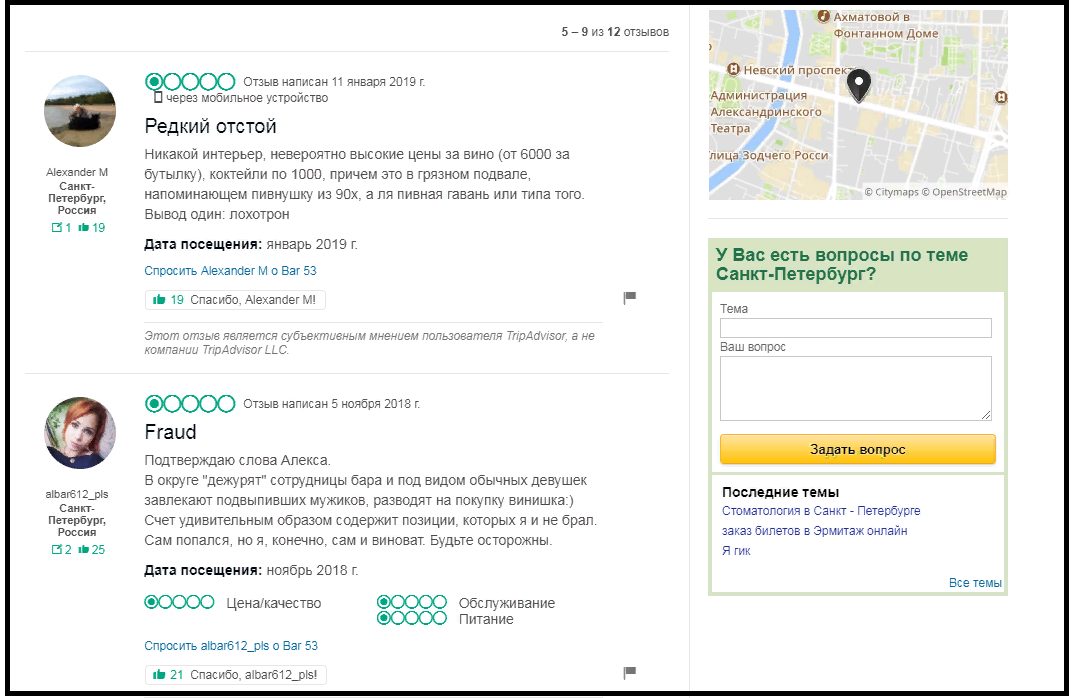
Task: Click the Ахматовой museum marker on map
Action: tap(824, 16)
